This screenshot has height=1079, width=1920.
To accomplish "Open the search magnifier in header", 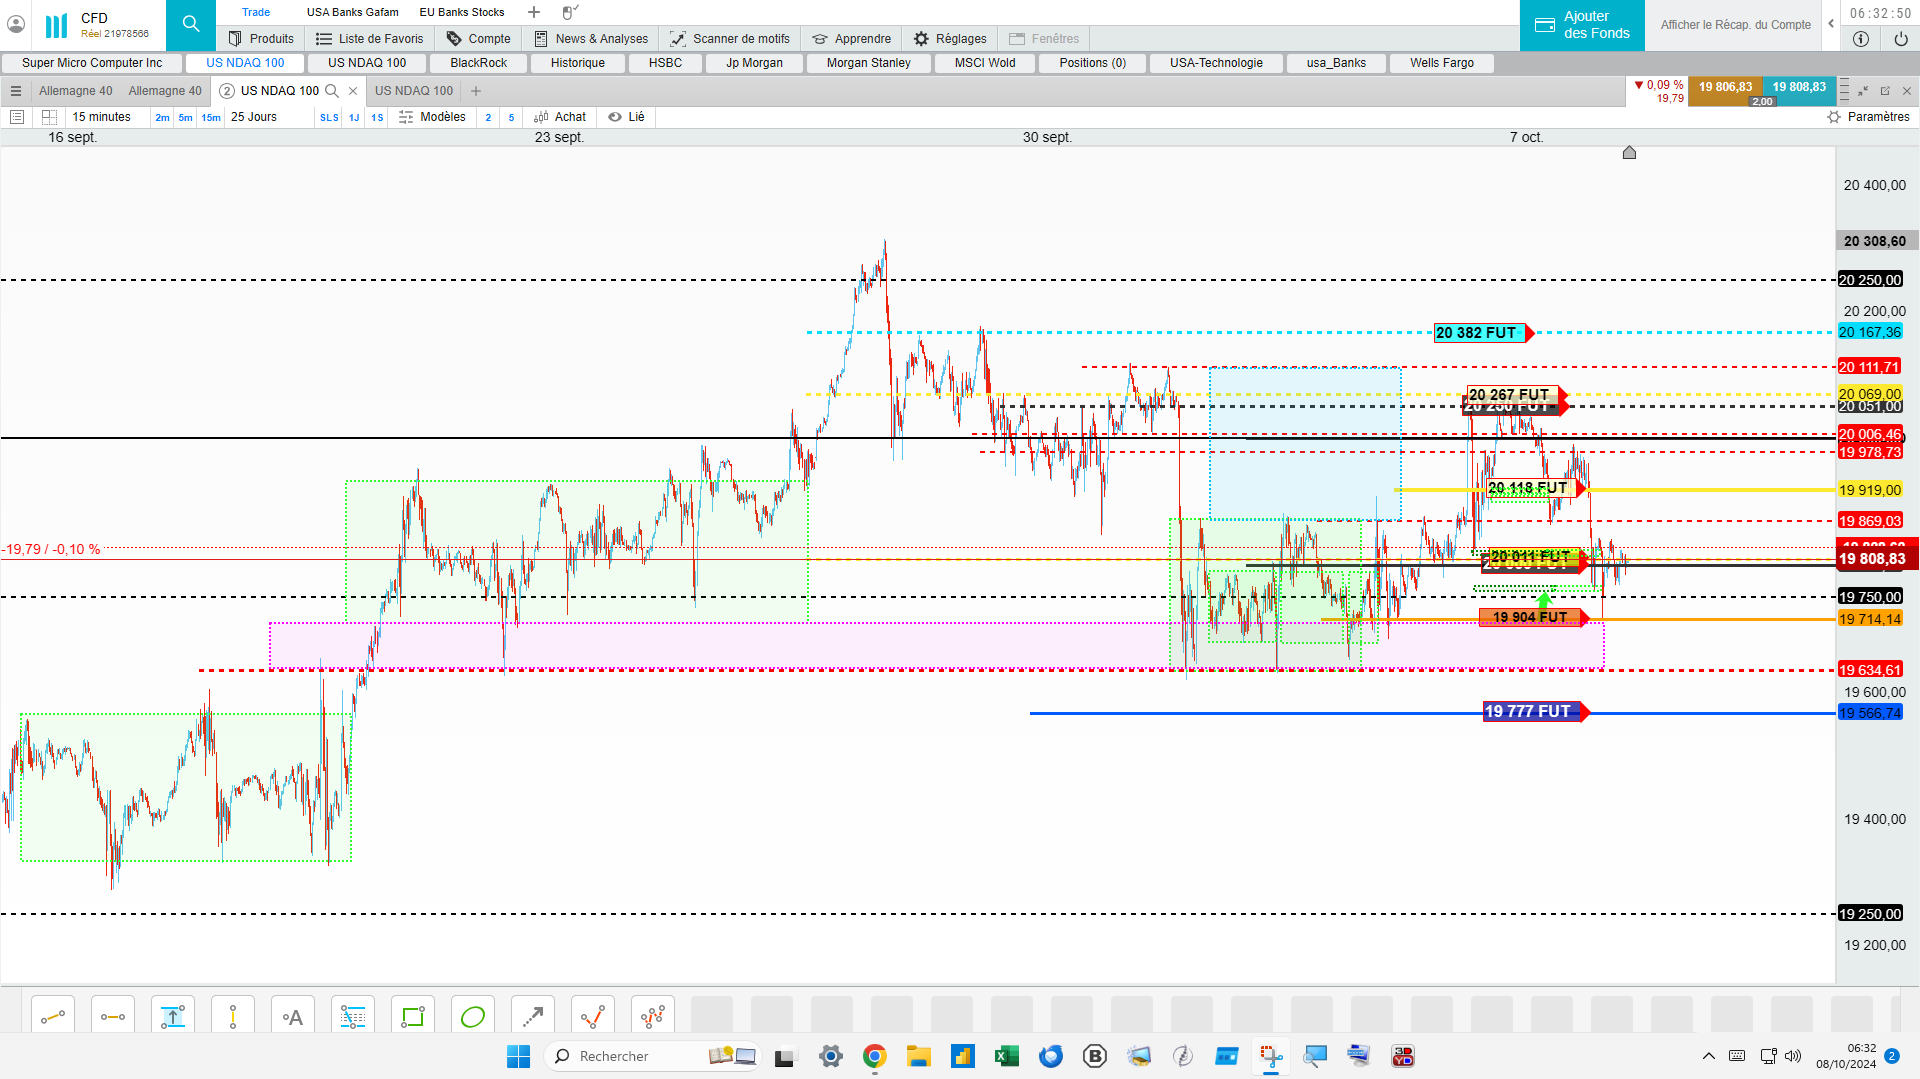I will (191, 24).
